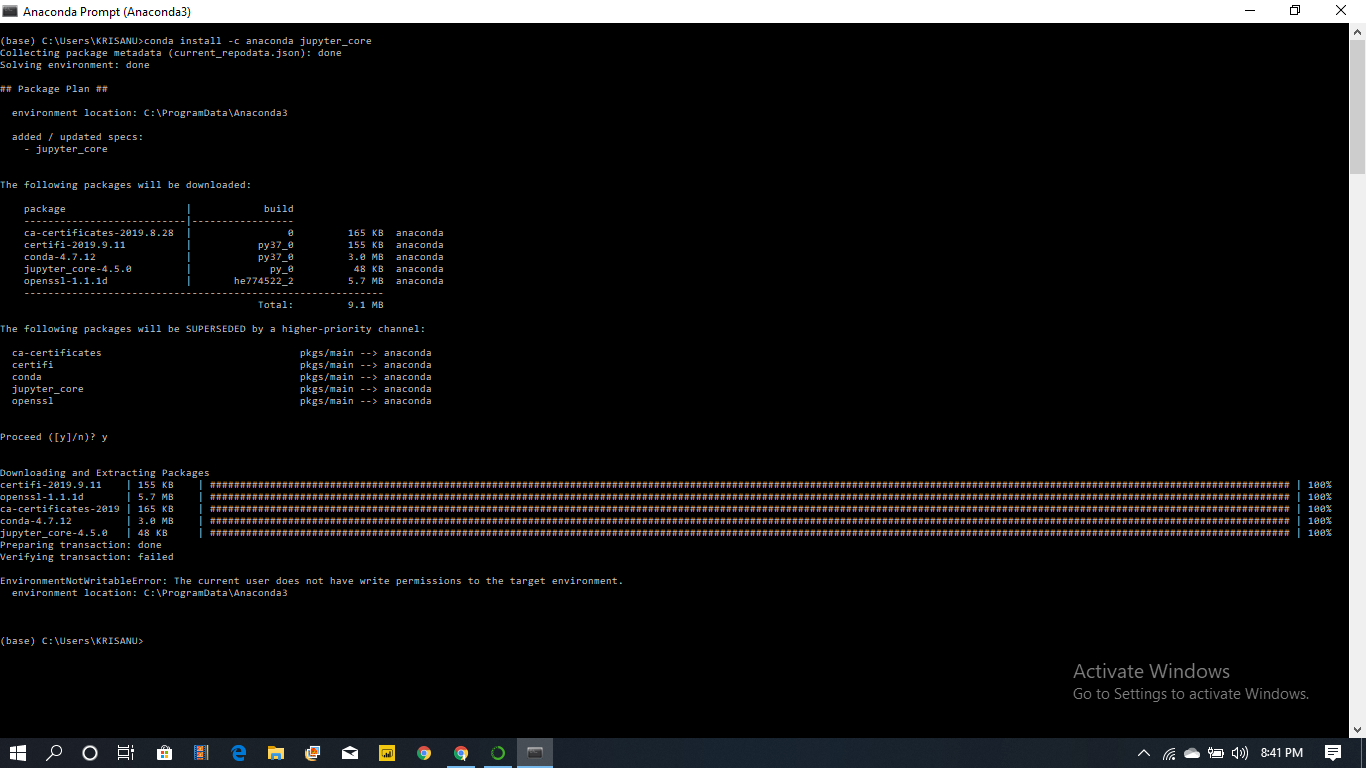1366x768 pixels.
Task: Open the Action Center notifications panel
Action: pyautogui.click(x=1335, y=753)
